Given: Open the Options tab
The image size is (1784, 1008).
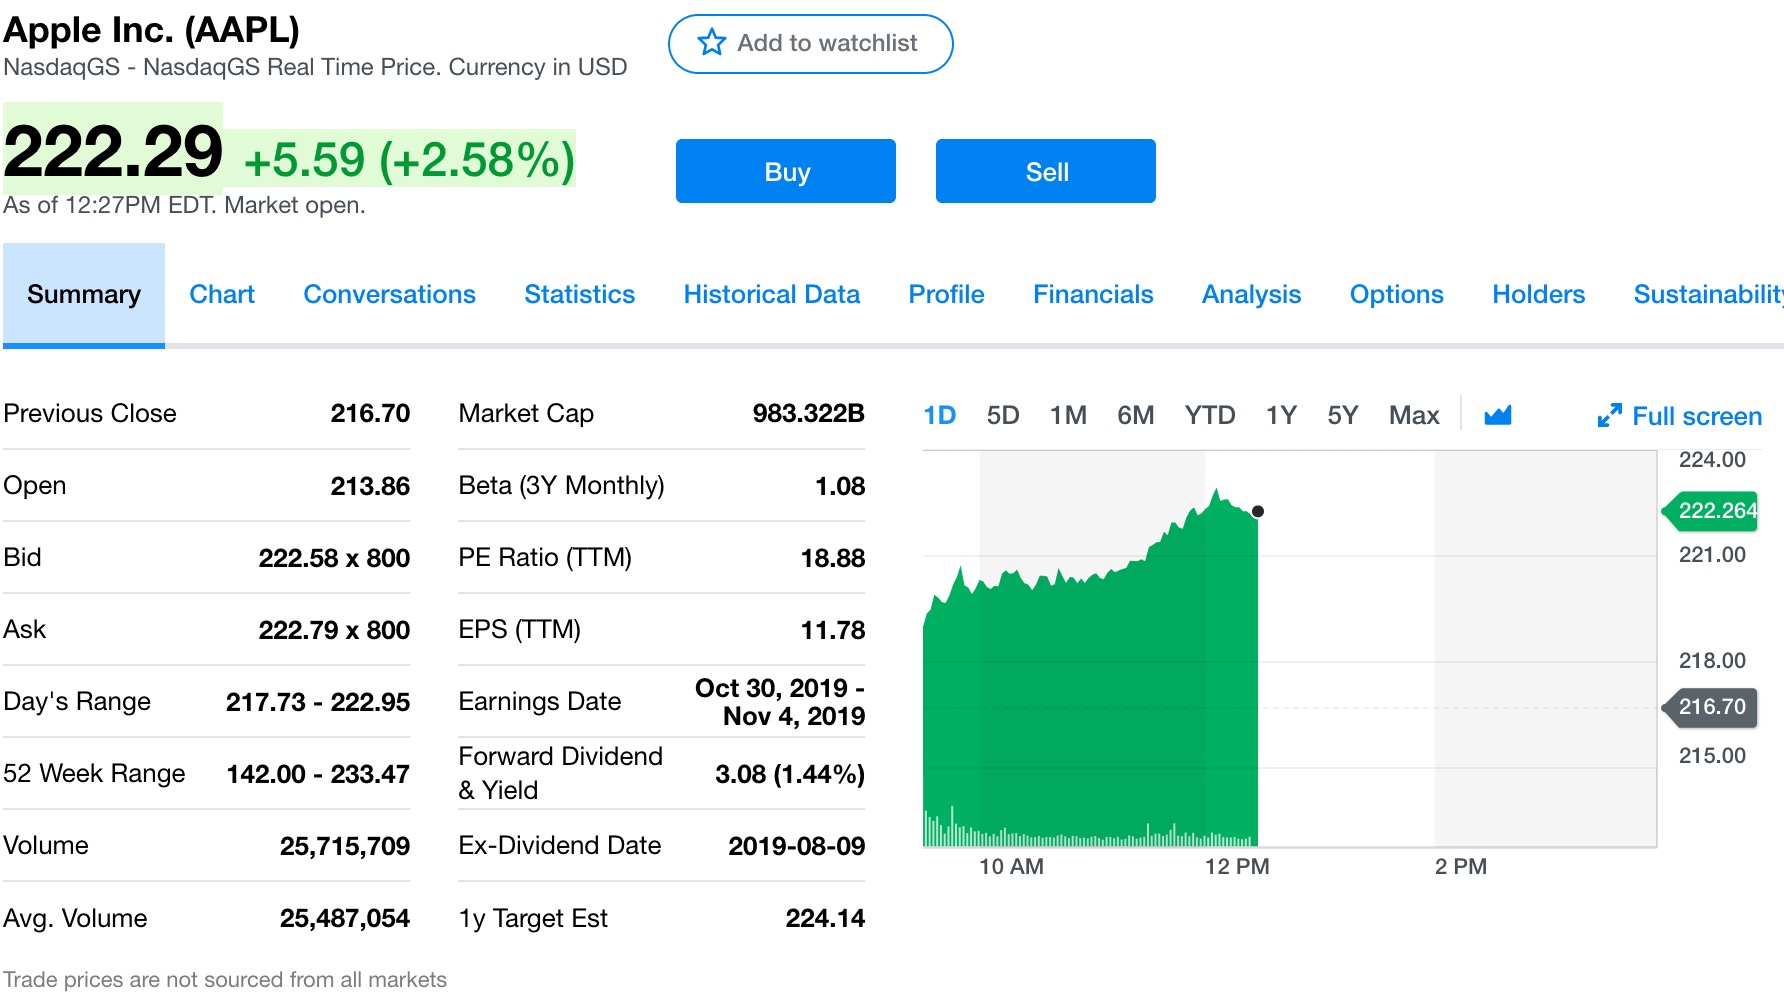Looking at the screenshot, I should [1396, 295].
